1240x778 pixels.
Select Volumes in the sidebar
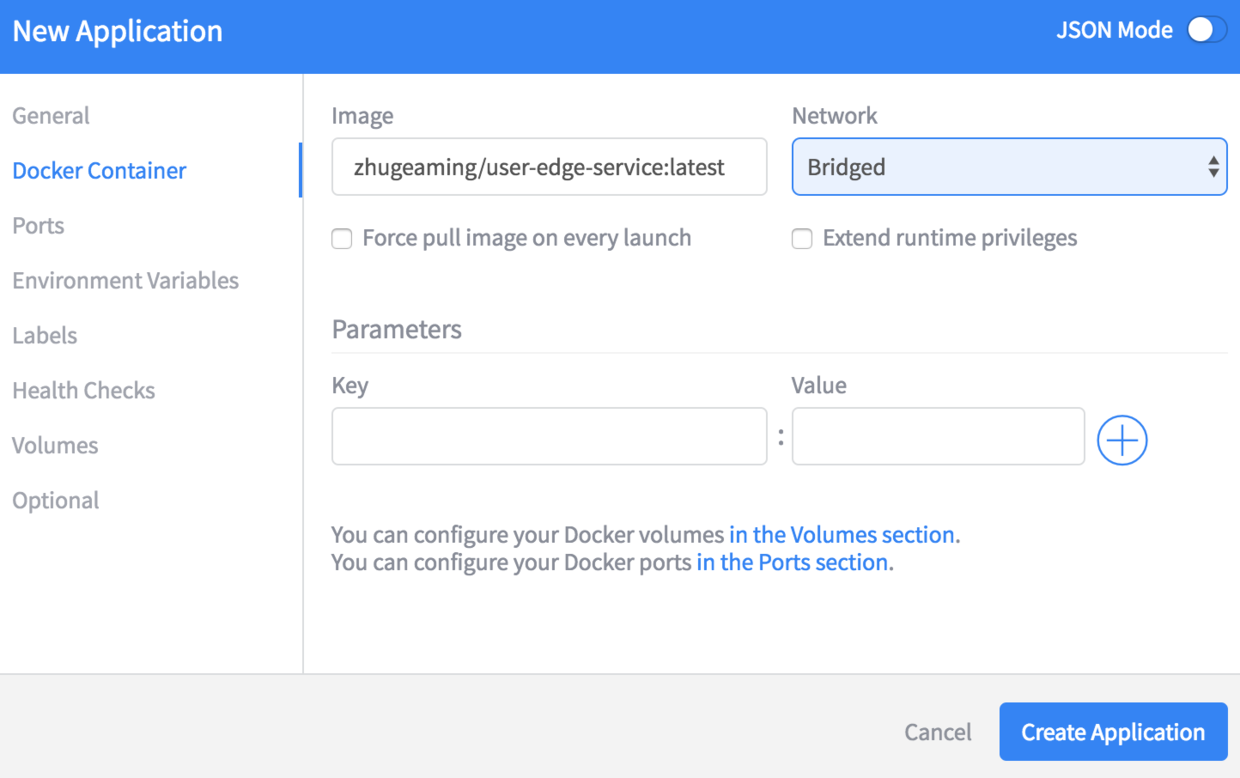pyautogui.click(x=55, y=446)
